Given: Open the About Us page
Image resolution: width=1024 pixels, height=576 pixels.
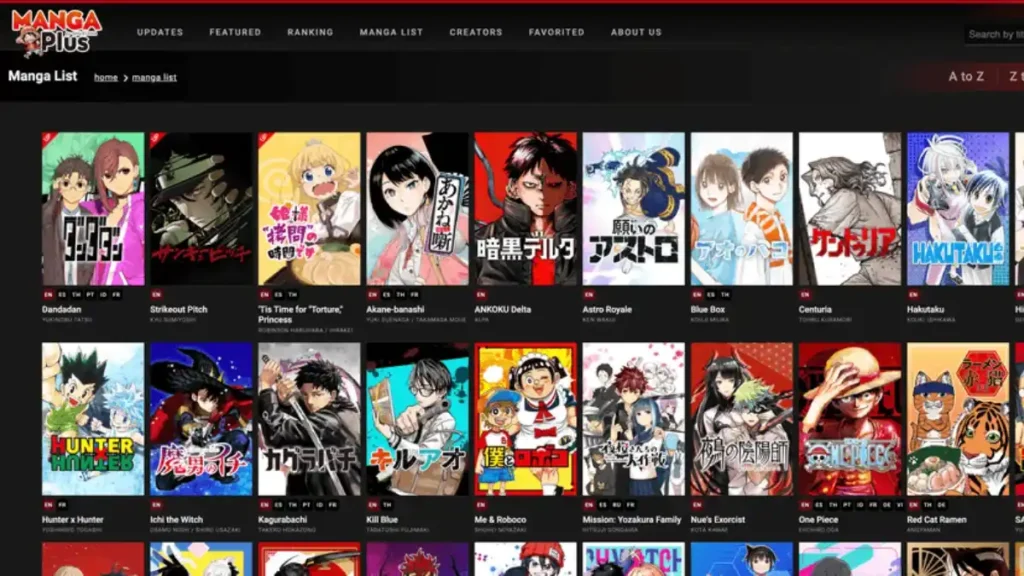Looking at the screenshot, I should point(636,32).
